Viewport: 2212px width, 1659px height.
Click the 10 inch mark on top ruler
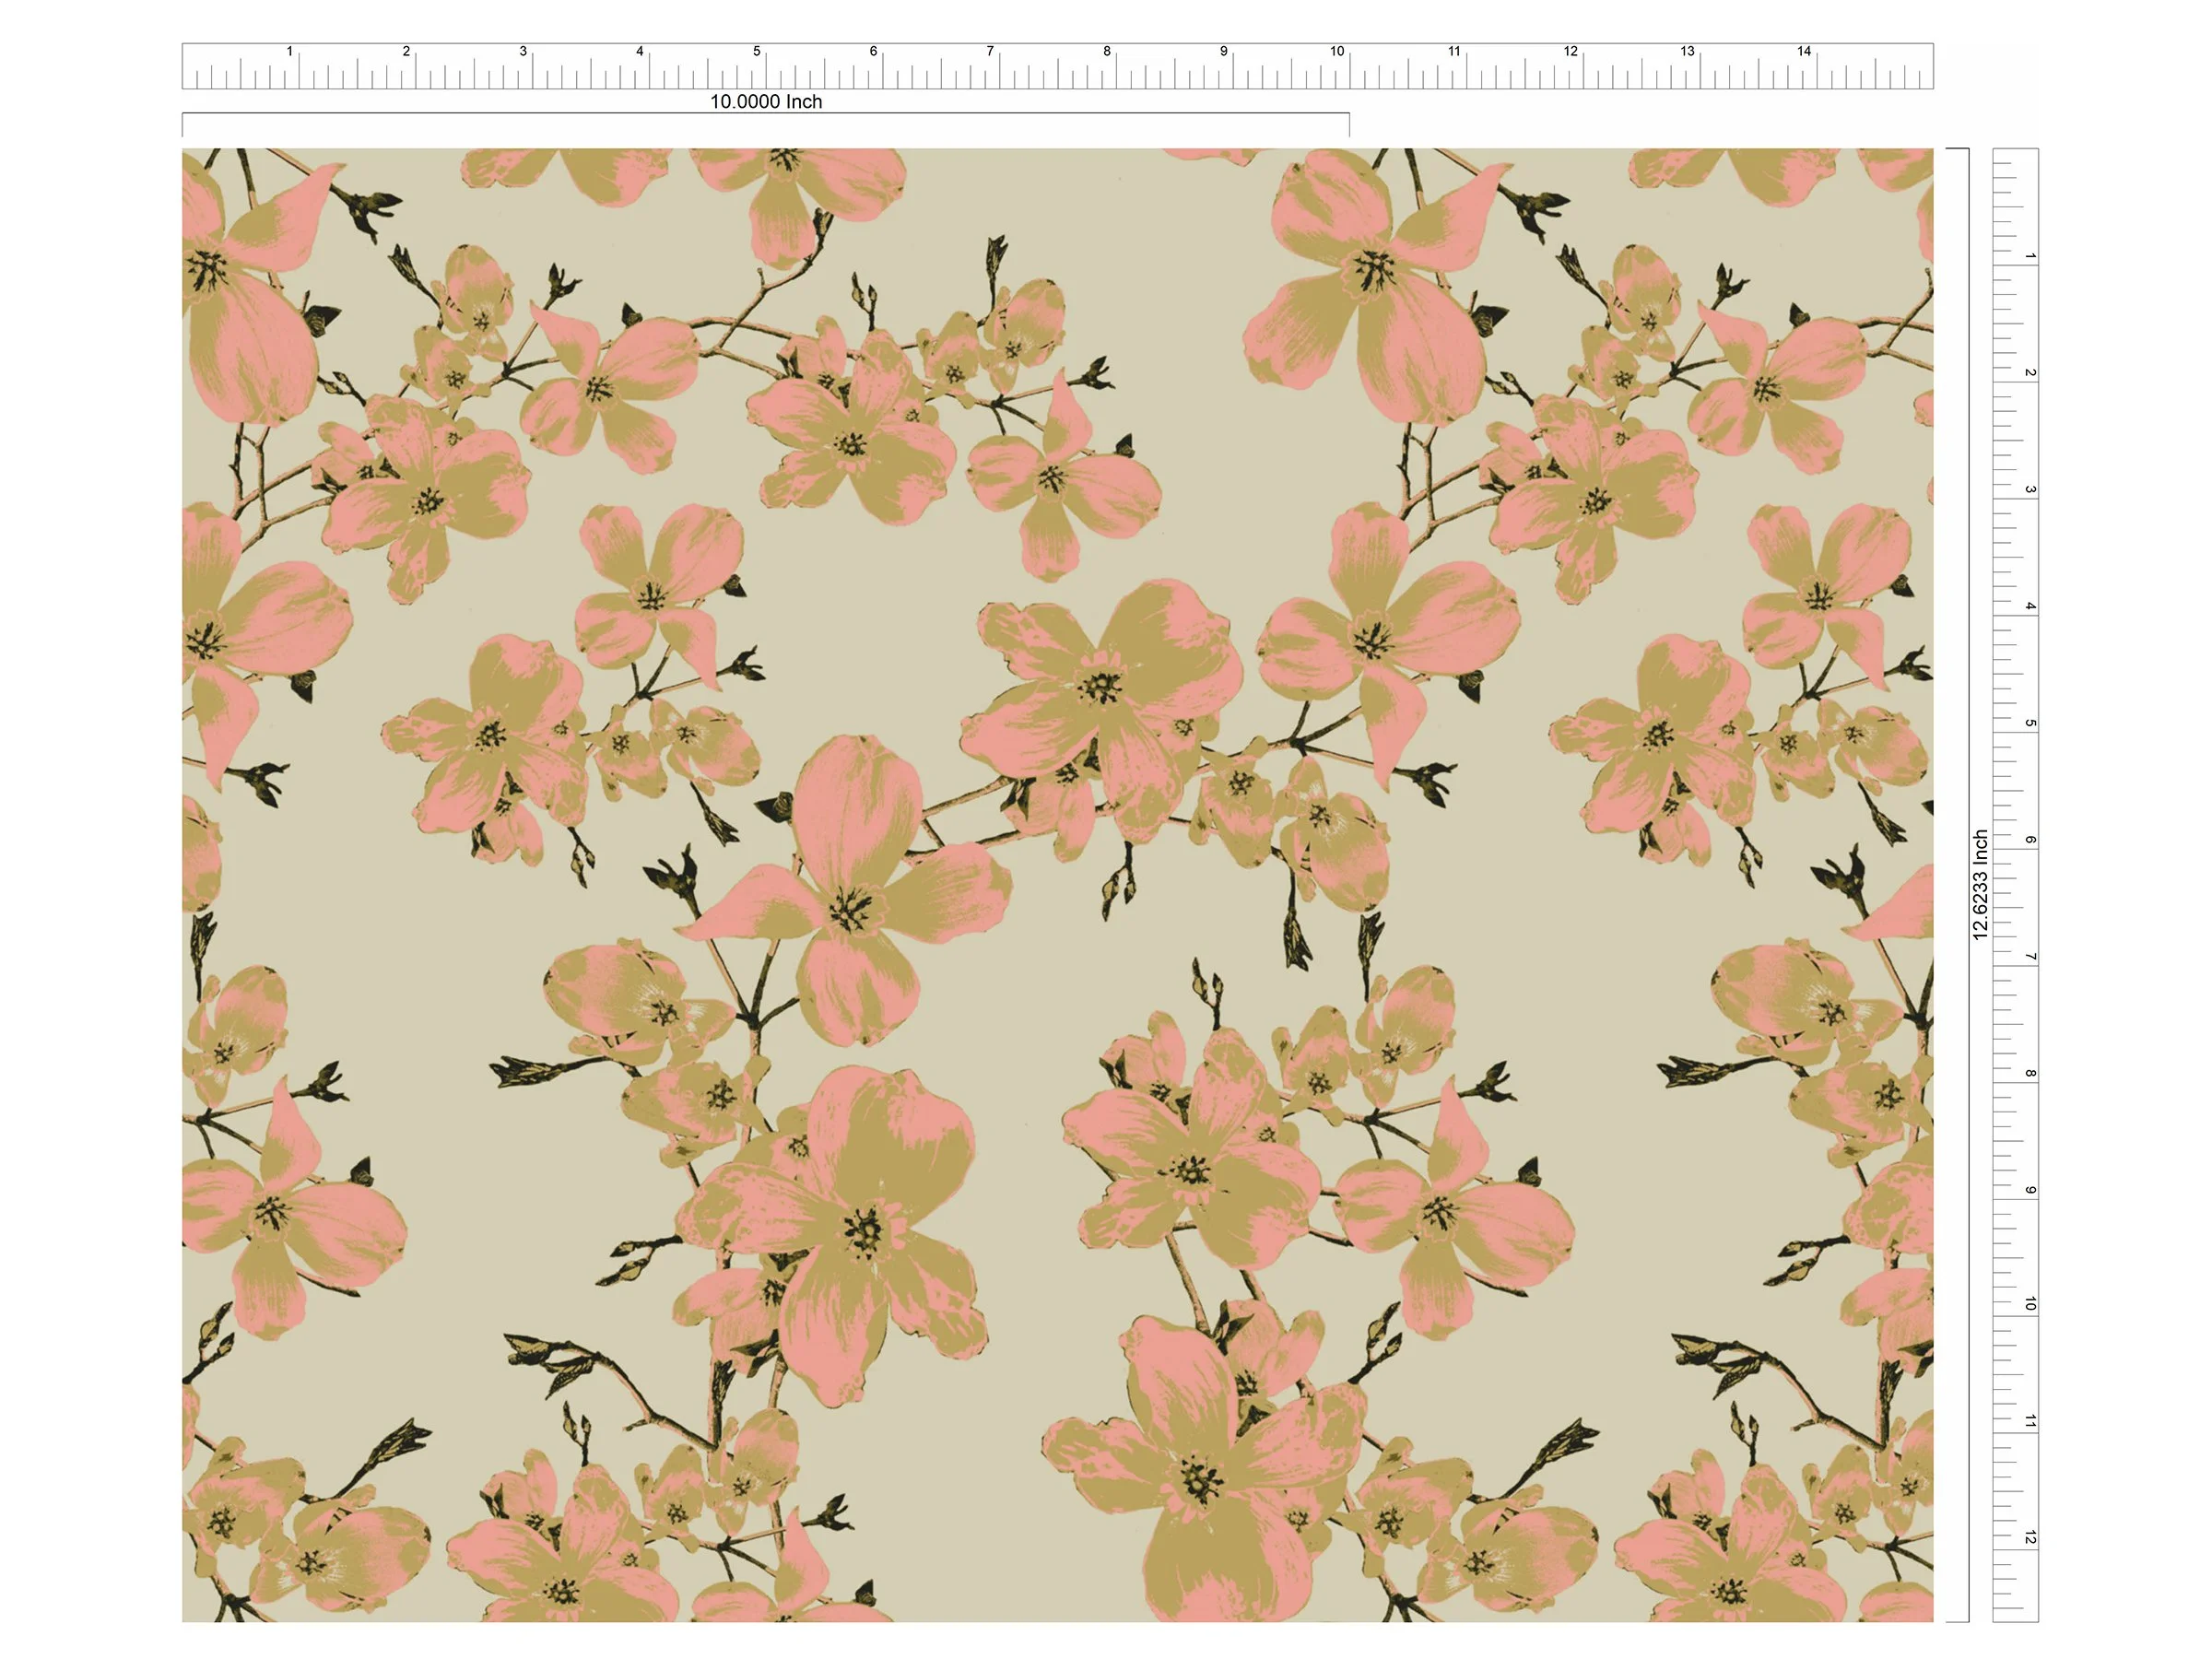(1337, 52)
